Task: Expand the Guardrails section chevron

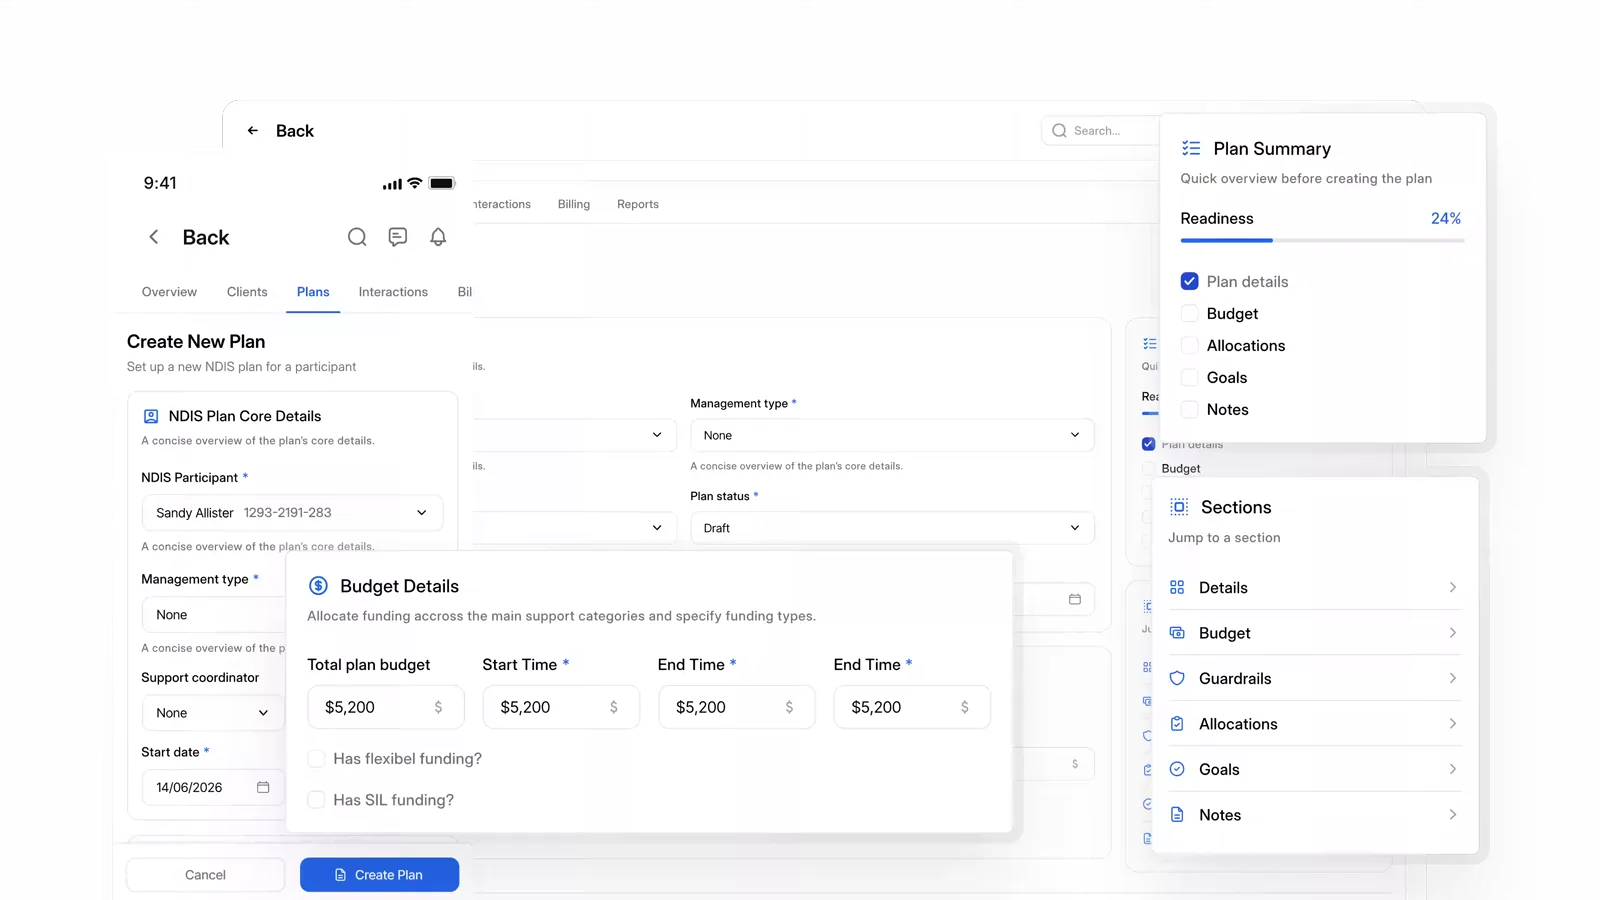Action: pos(1453,678)
